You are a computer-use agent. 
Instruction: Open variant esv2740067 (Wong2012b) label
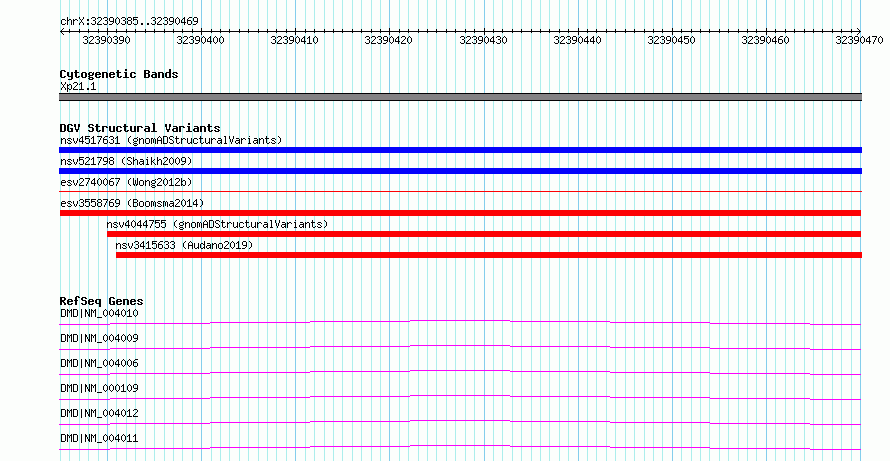(x=126, y=182)
